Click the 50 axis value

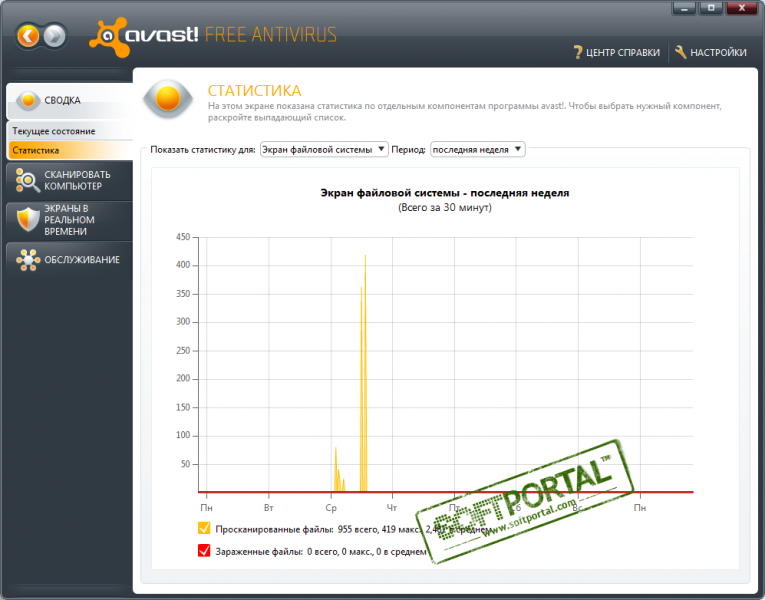[x=185, y=464]
